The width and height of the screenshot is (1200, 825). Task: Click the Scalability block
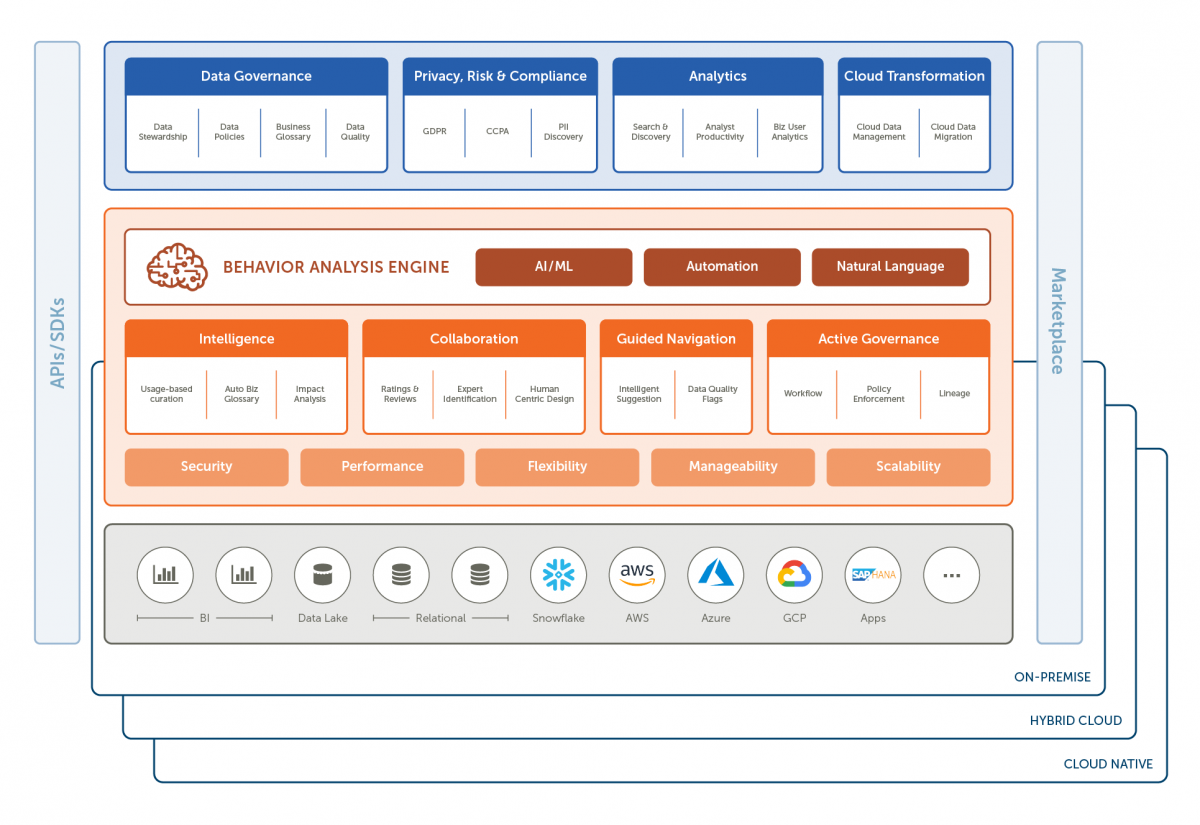click(908, 467)
